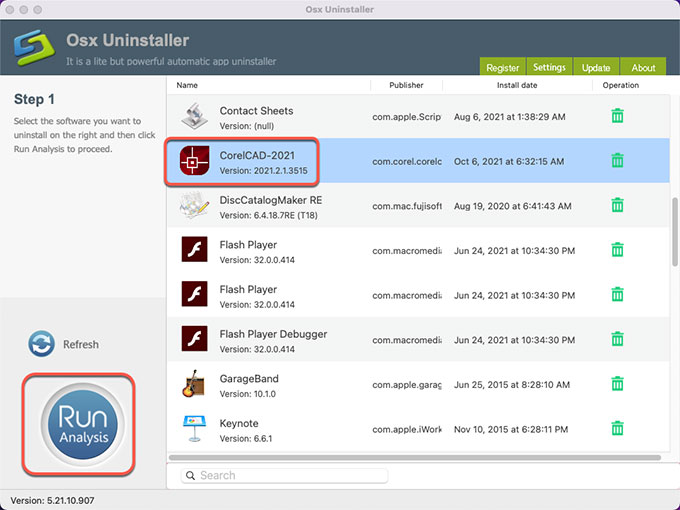
Task: Open the Register tab
Action: [x=502, y=67]
